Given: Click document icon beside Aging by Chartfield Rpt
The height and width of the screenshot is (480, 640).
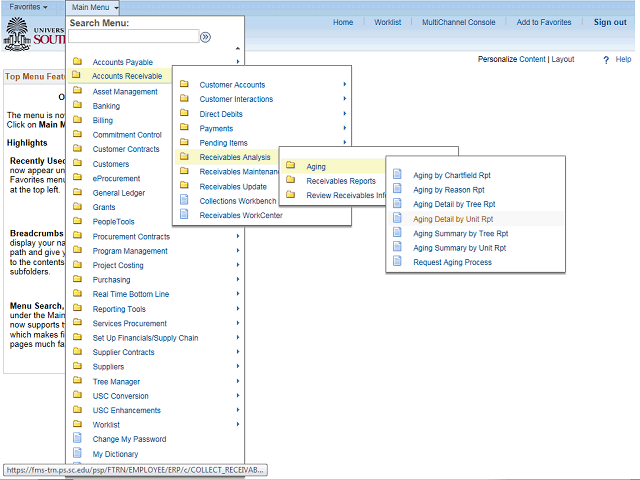Looking at the screenshot, I should [x=397, y=175].
